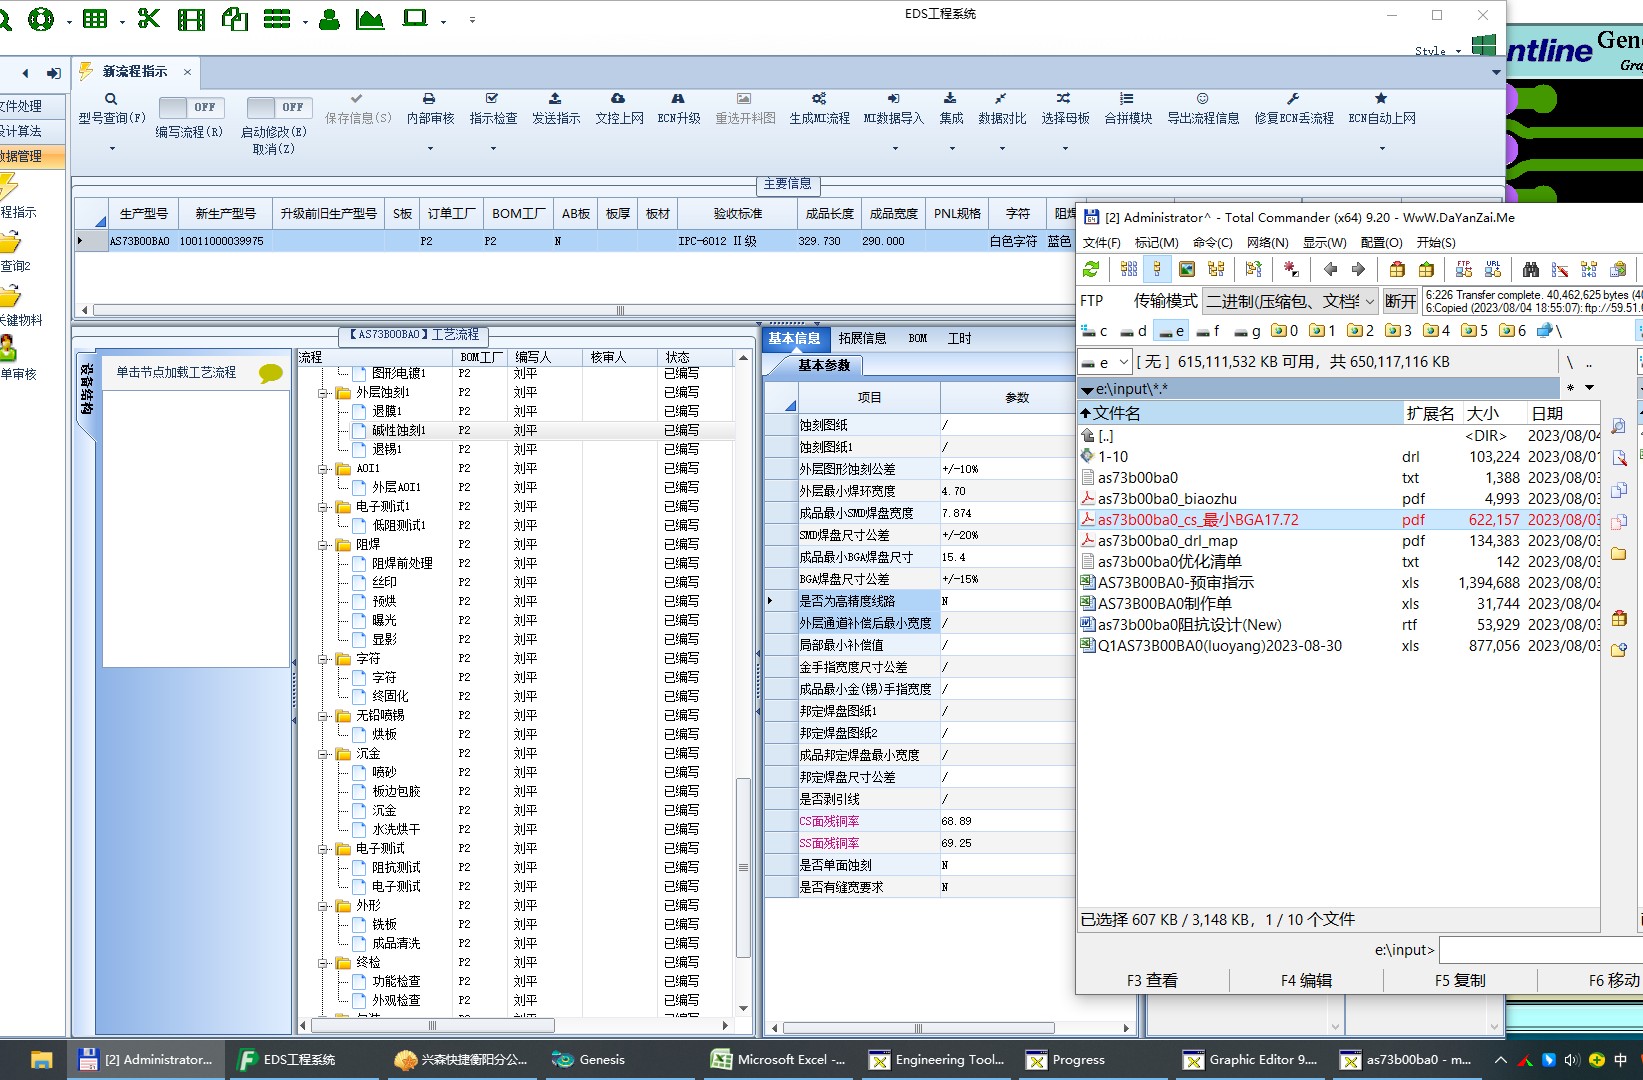Click the 修复ECN丢流程 wrench icon

point(1293,99)
